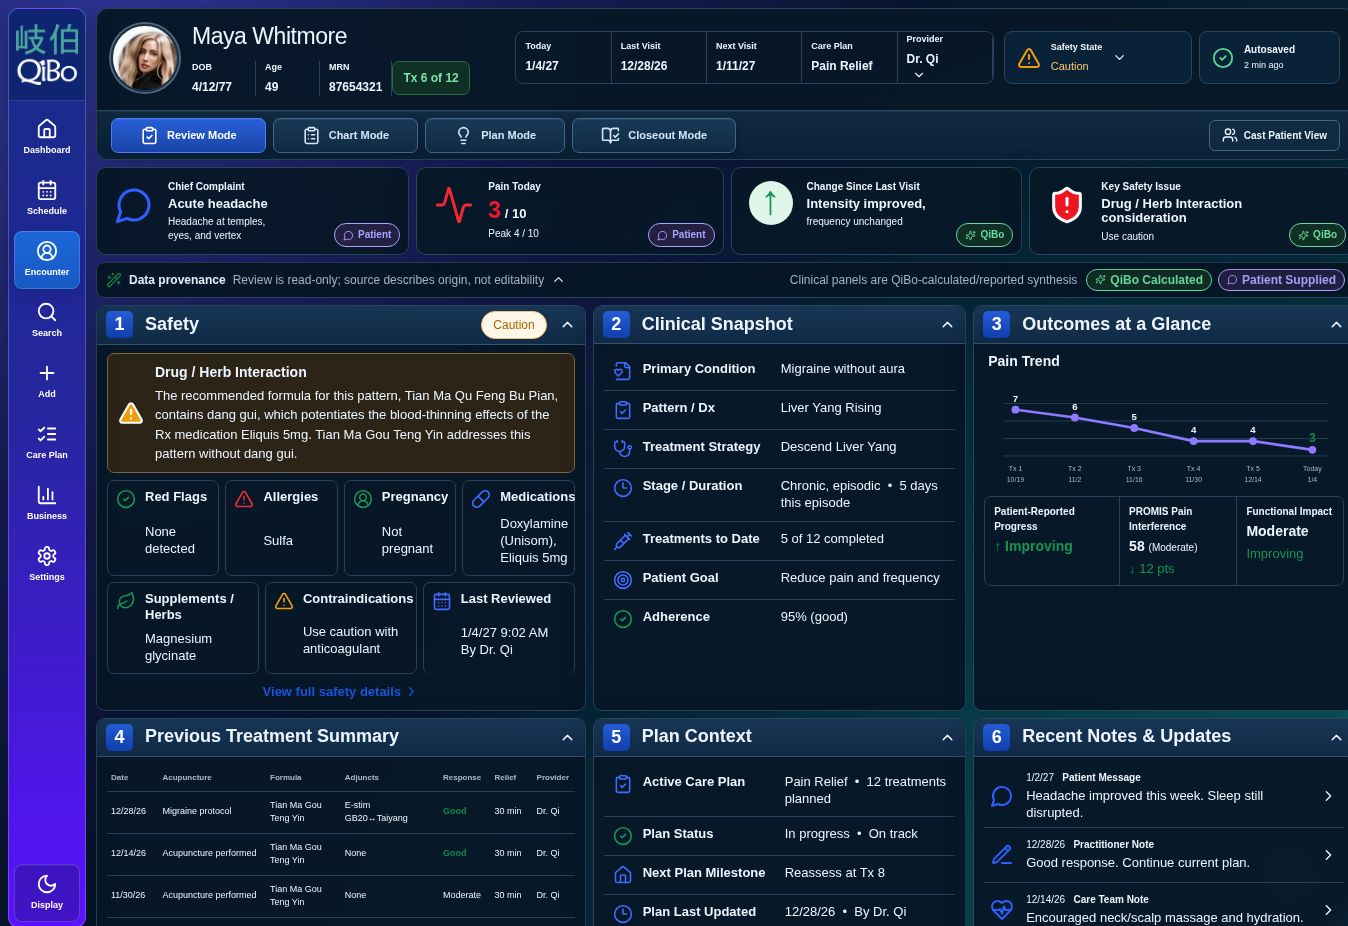The image size is (1348, 926).
Task: Collapse the Previous Treatment Summary panel
Action: (567, 738)
